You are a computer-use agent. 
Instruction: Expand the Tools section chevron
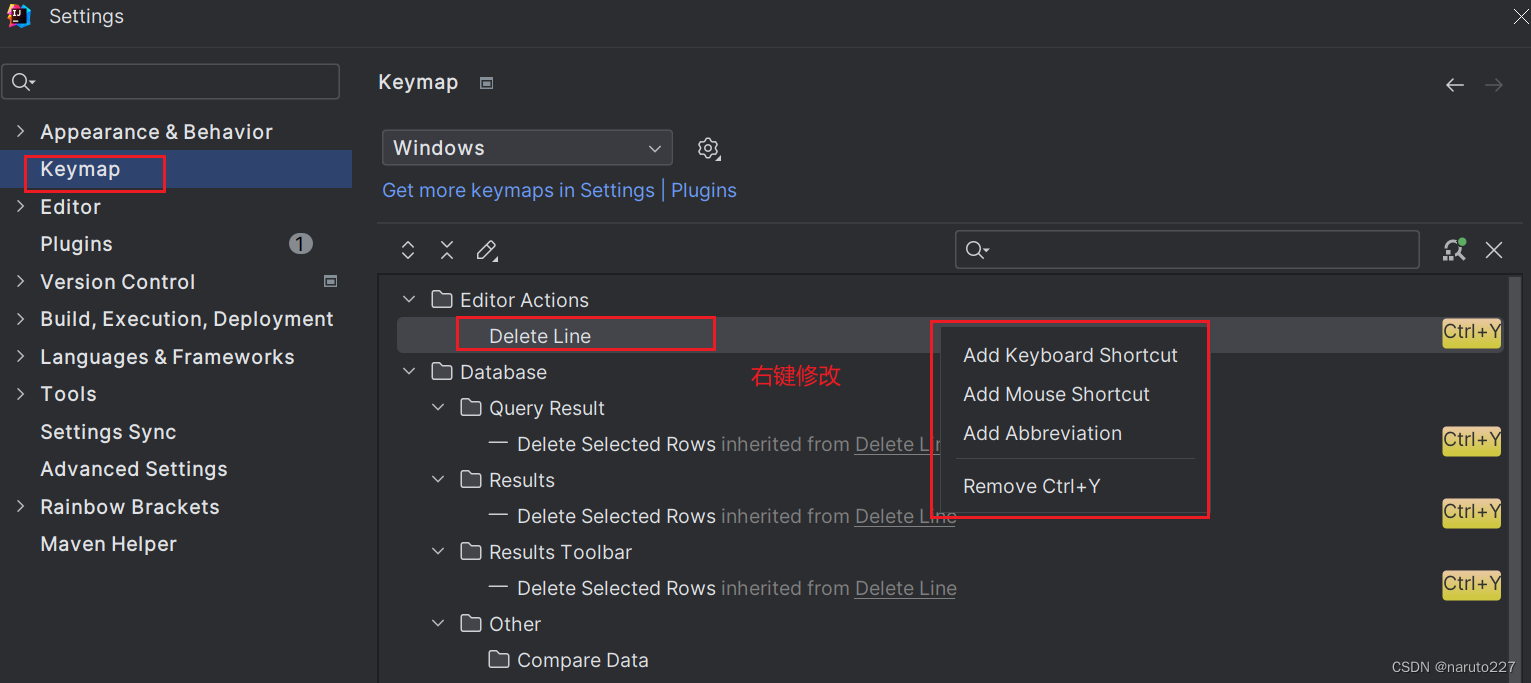point(21,394)
